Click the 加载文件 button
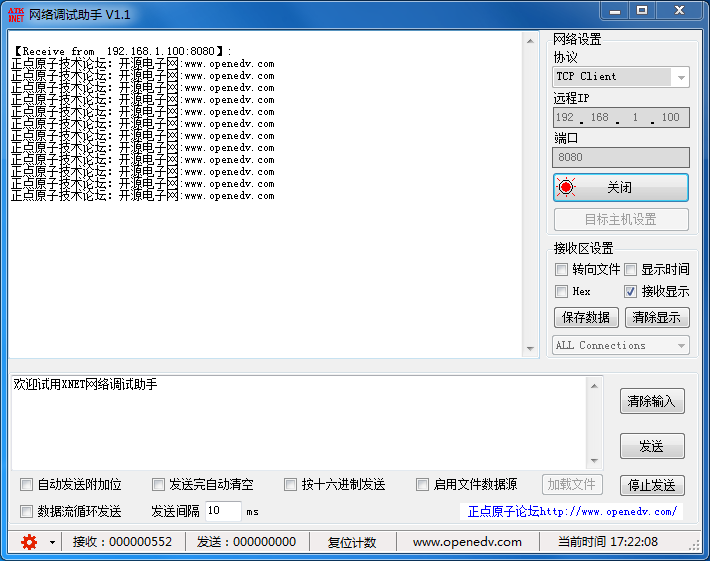Image resolution: width=710 pixels, height=561 pixels. [x=572, y=484]
